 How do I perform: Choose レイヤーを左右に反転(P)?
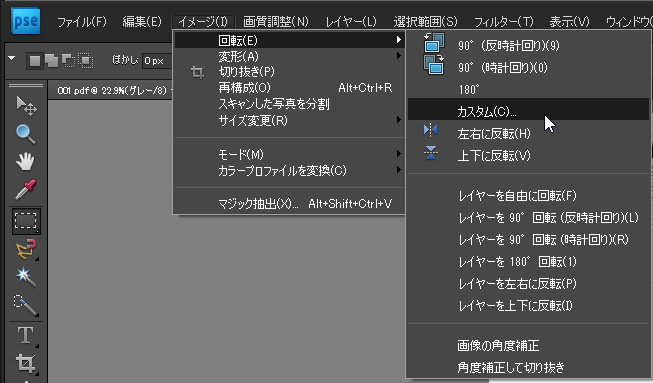[528, 284]
